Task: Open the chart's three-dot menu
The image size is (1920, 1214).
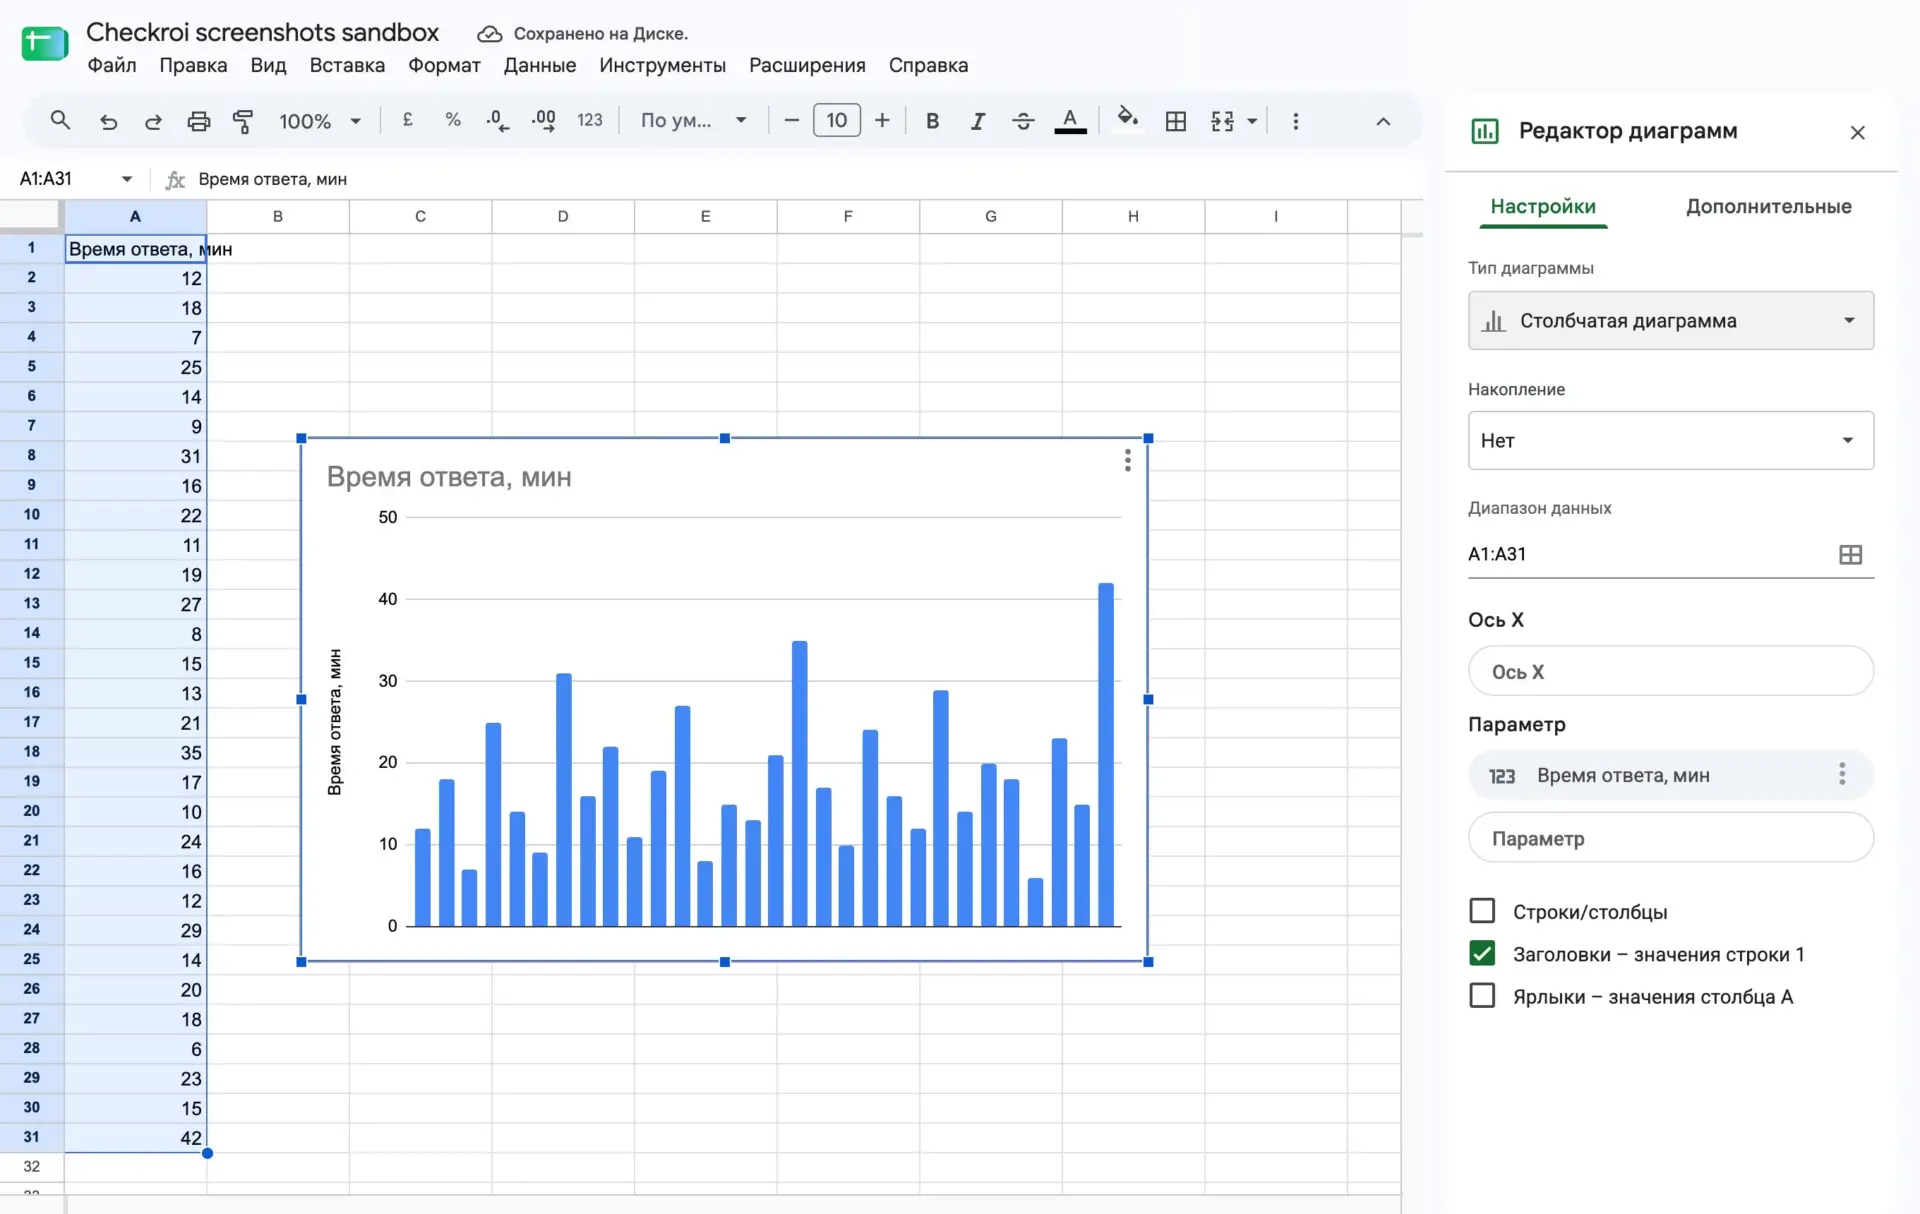Action: tap(1127, 460)
